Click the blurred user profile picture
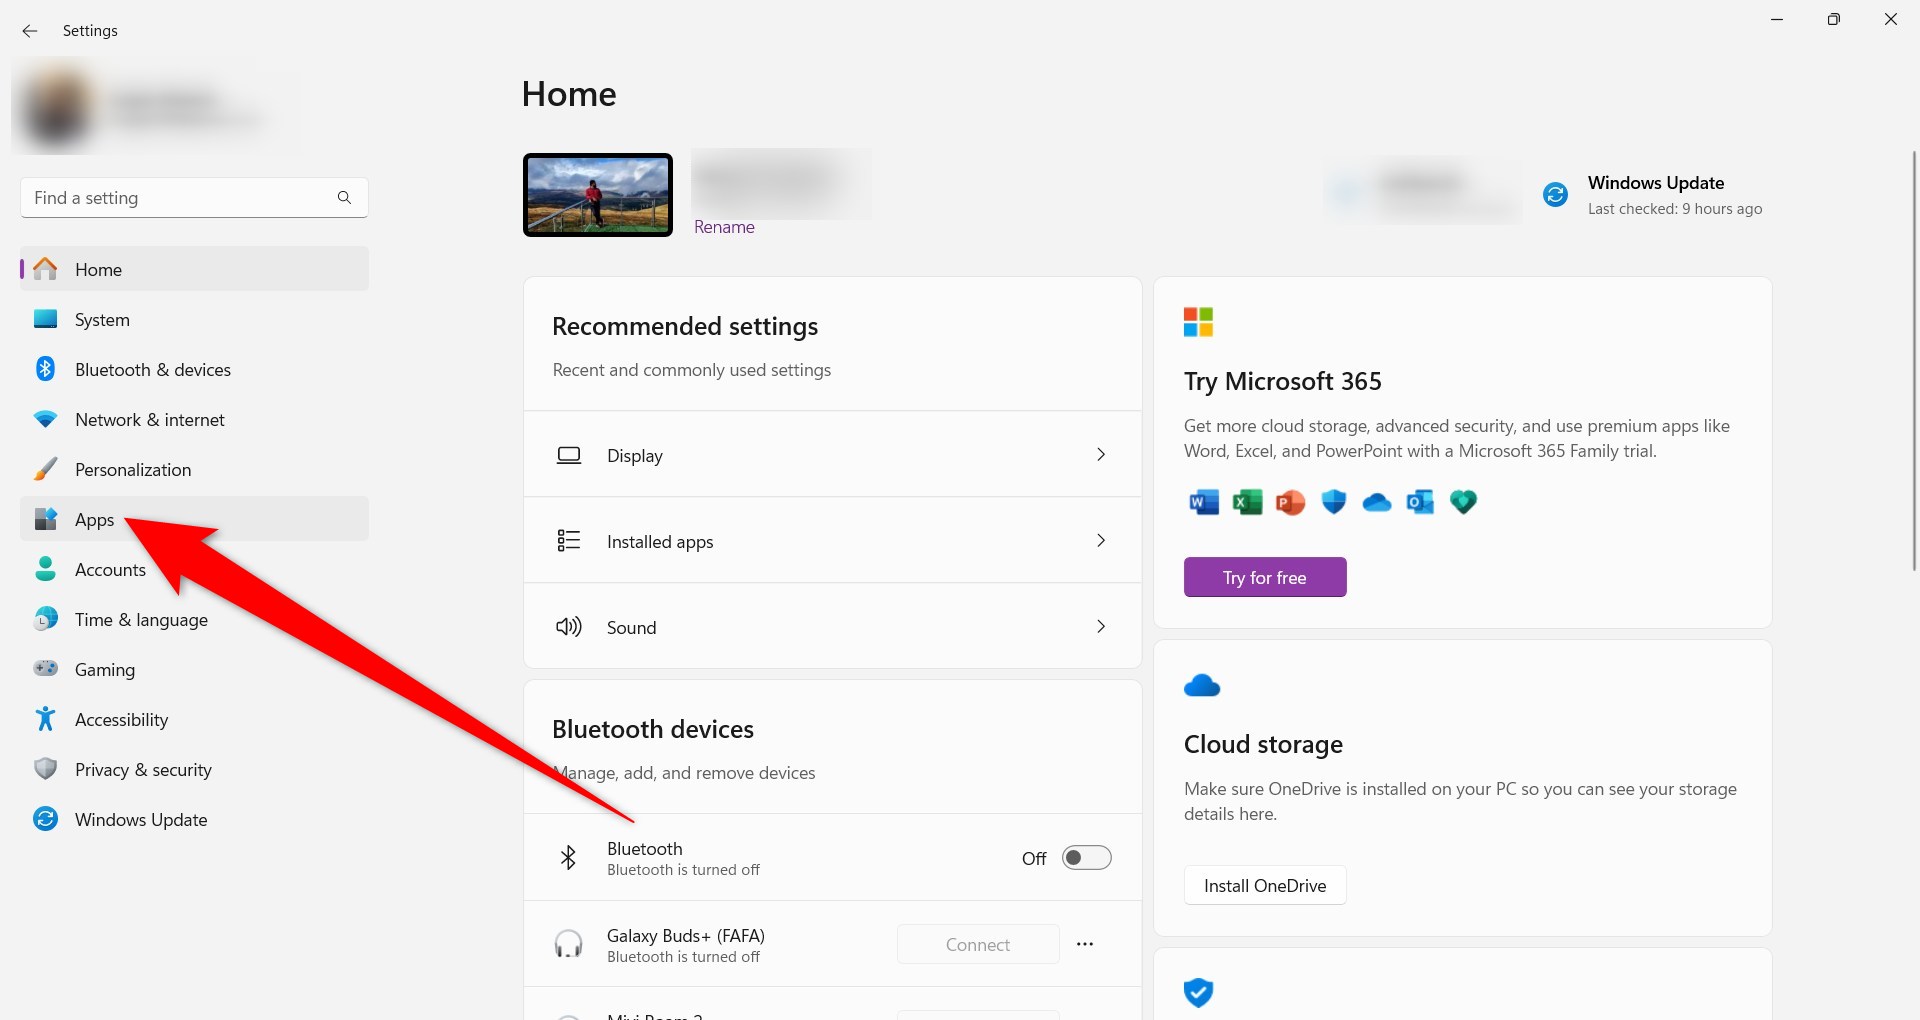This screenshot has height=1020, width=1920. tap(55, 108)
